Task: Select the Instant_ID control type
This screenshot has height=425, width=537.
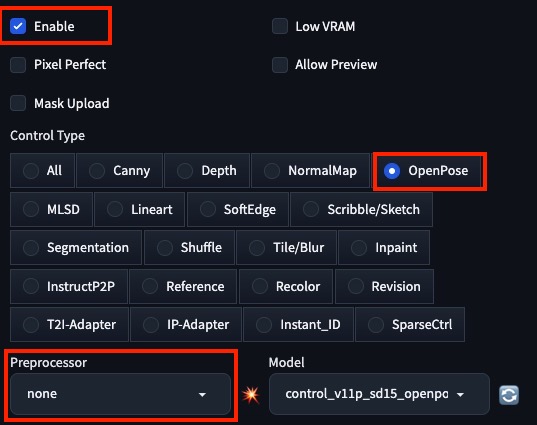Action: click(298, 324)
